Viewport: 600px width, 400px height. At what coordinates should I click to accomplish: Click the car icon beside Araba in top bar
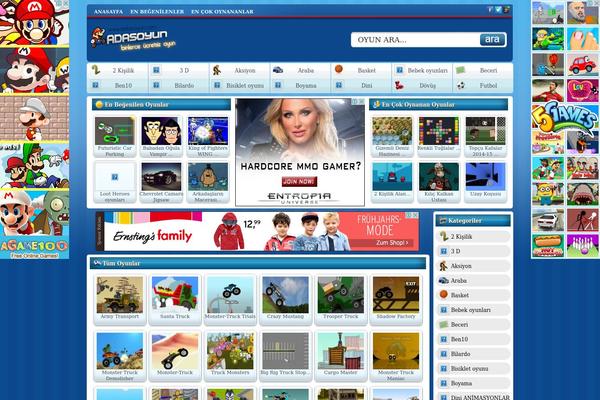point(278,70)
